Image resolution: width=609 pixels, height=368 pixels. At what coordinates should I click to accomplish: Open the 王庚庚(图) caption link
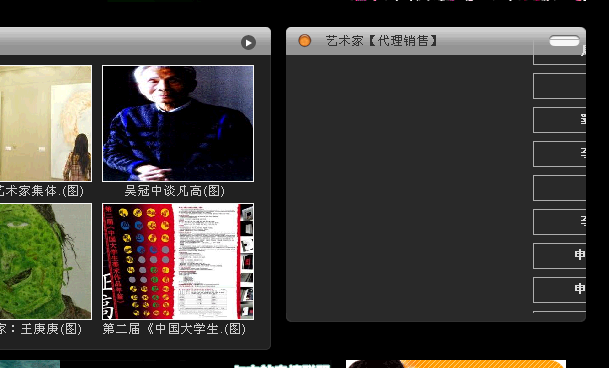click(41, 329)
